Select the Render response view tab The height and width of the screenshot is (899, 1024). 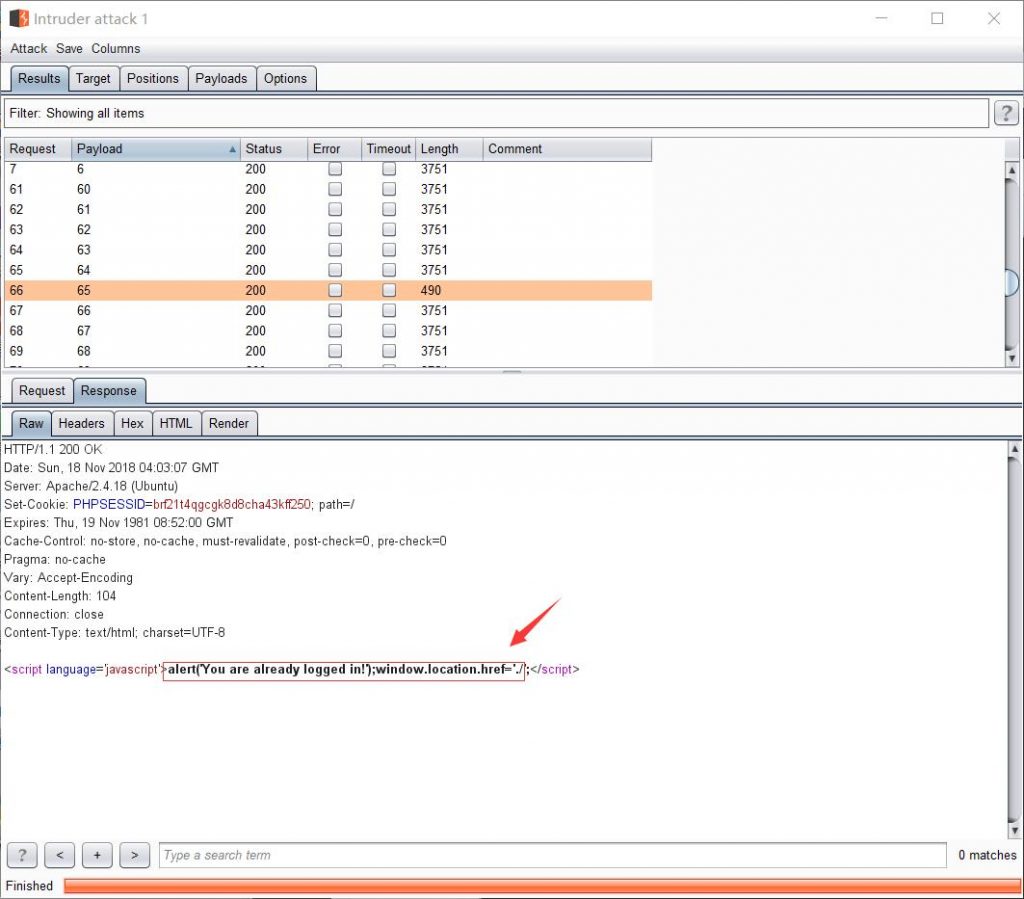(x=229, y=423)
